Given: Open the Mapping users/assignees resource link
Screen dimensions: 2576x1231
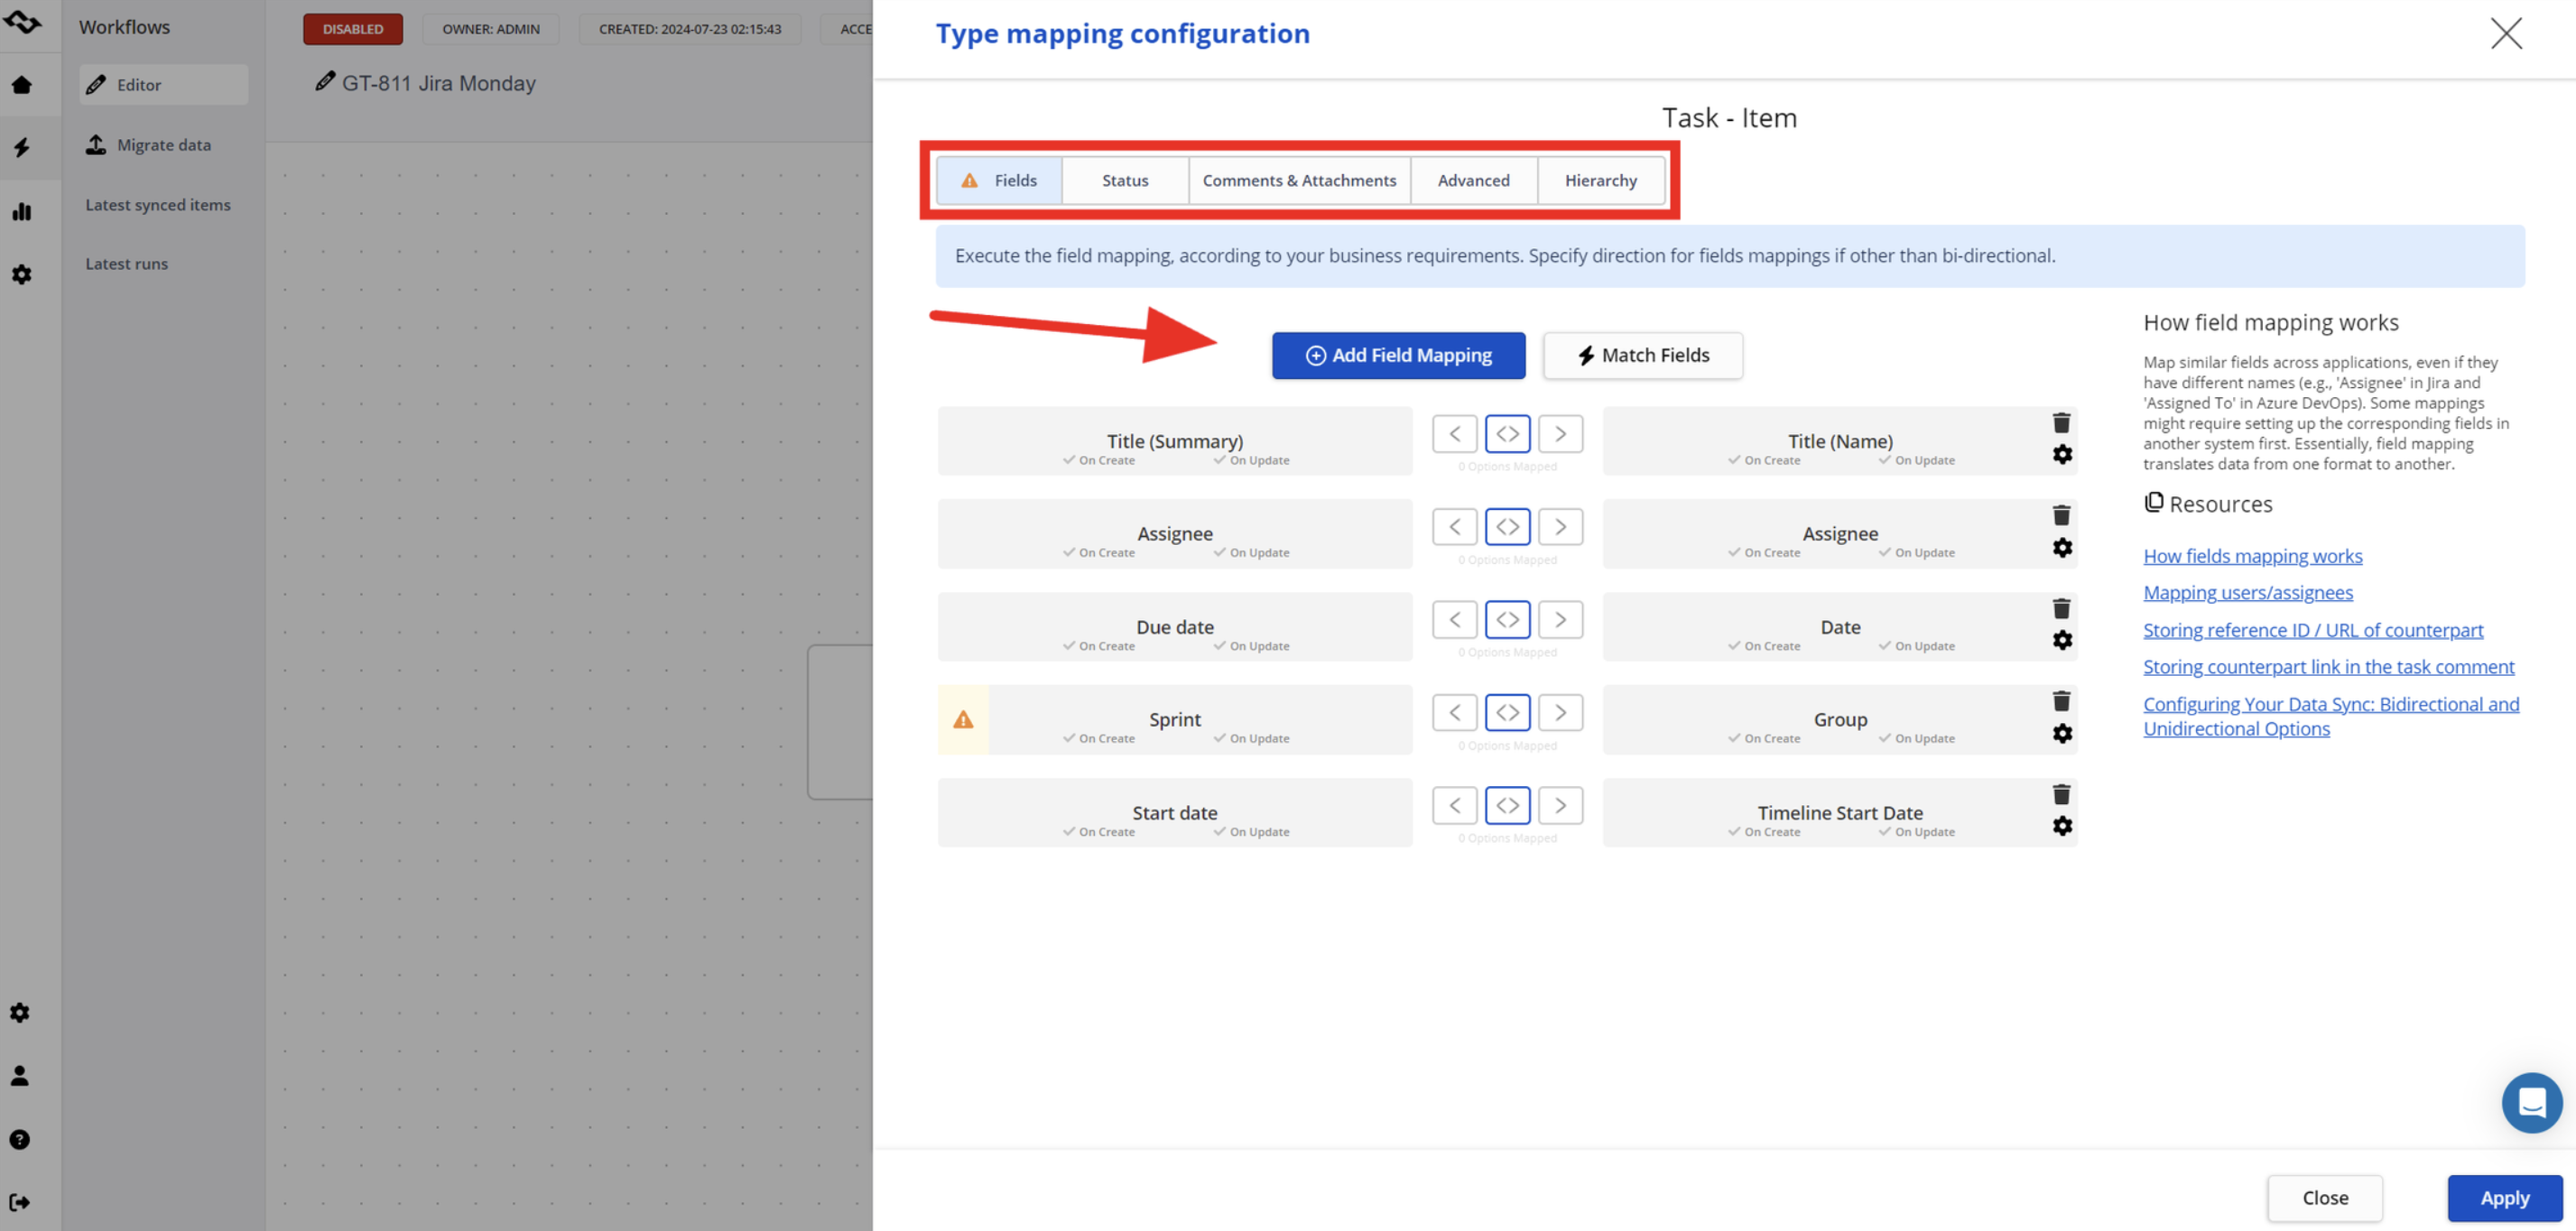Looking at the screenshot, I should coord(2247,592).
